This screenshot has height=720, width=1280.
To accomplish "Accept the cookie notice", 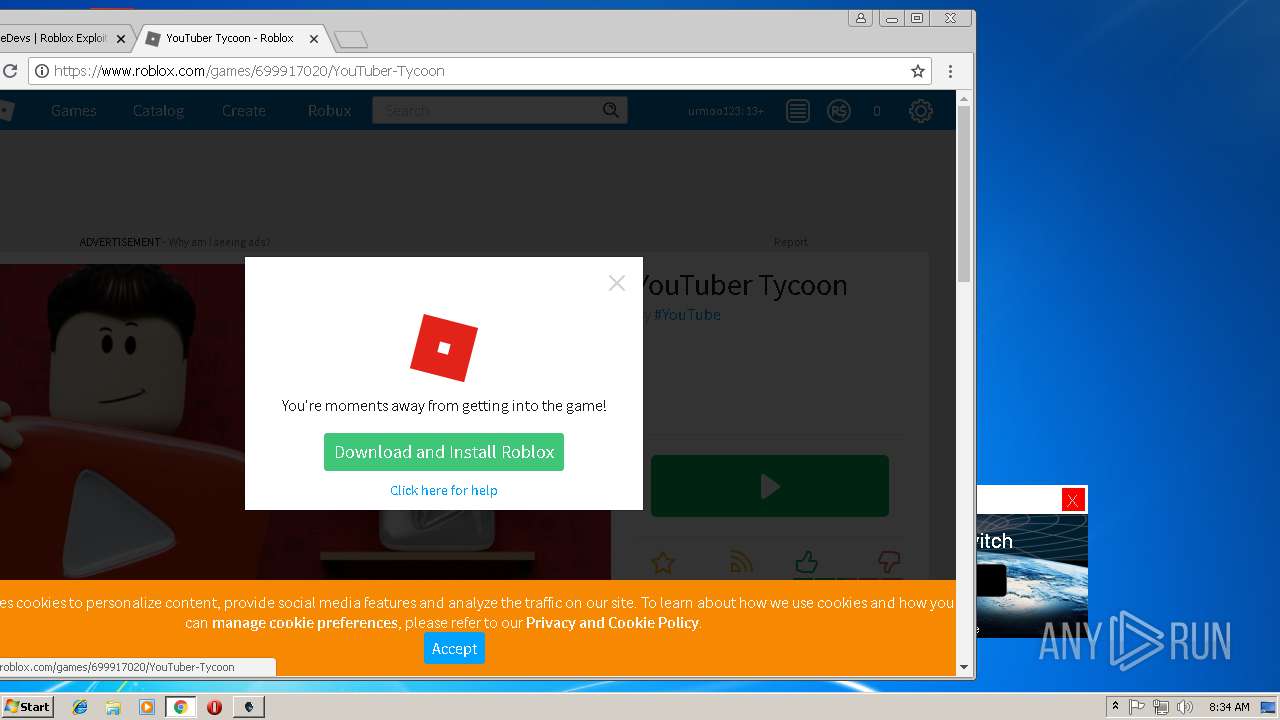I will point(454,649).
